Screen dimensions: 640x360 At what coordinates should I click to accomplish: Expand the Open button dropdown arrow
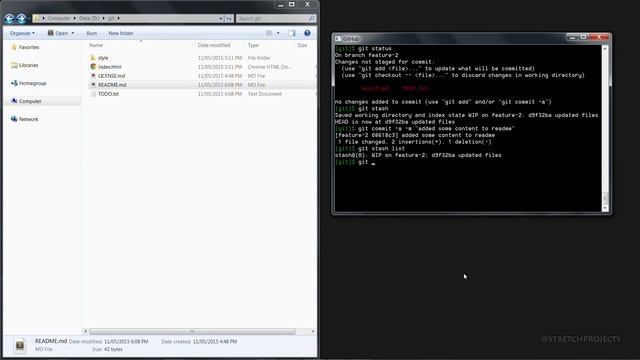[73, 33]
